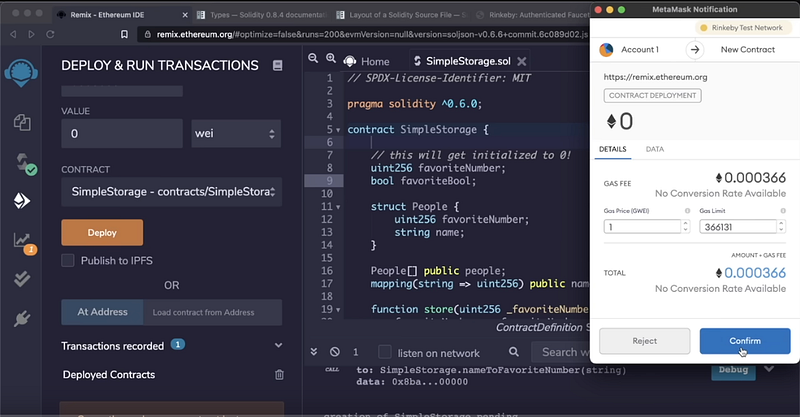Image resolution: width=800 pixels, height=417 pixels.
Task: Open Remix home logo icon in sidebar
Action: (x=21, y=72)
